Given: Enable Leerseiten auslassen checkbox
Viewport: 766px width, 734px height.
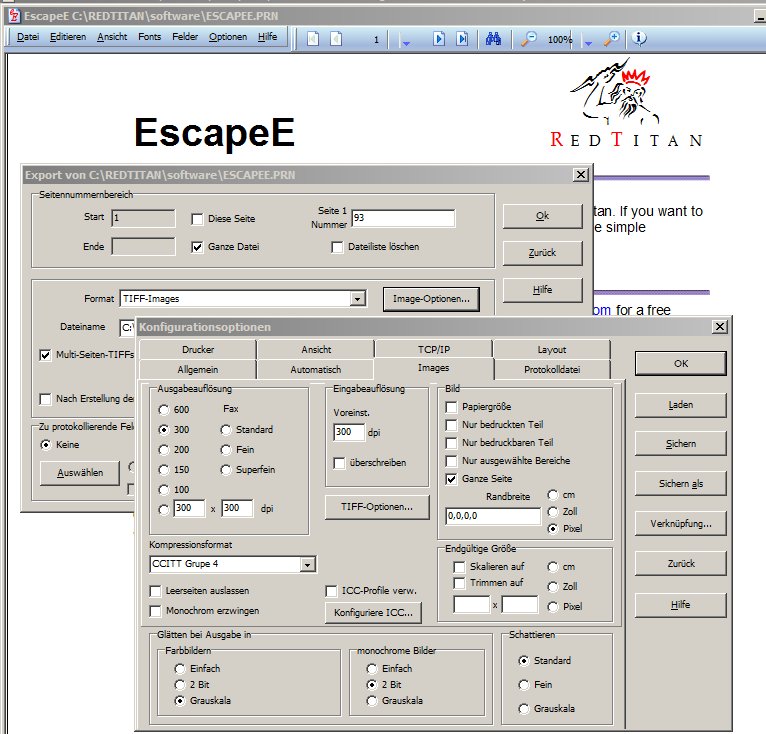Looking at the screenshot, I should tap(155, 591).
